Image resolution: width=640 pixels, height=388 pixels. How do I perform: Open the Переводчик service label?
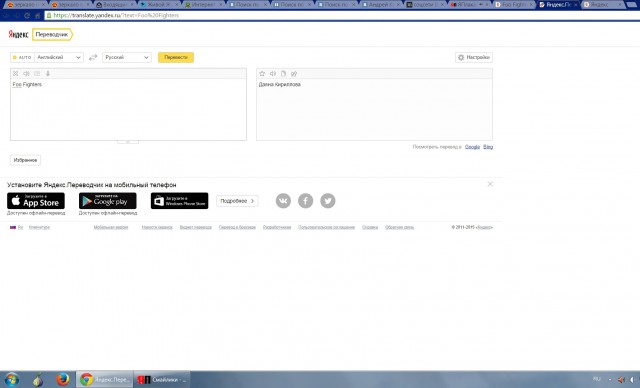tap(52, 34)
